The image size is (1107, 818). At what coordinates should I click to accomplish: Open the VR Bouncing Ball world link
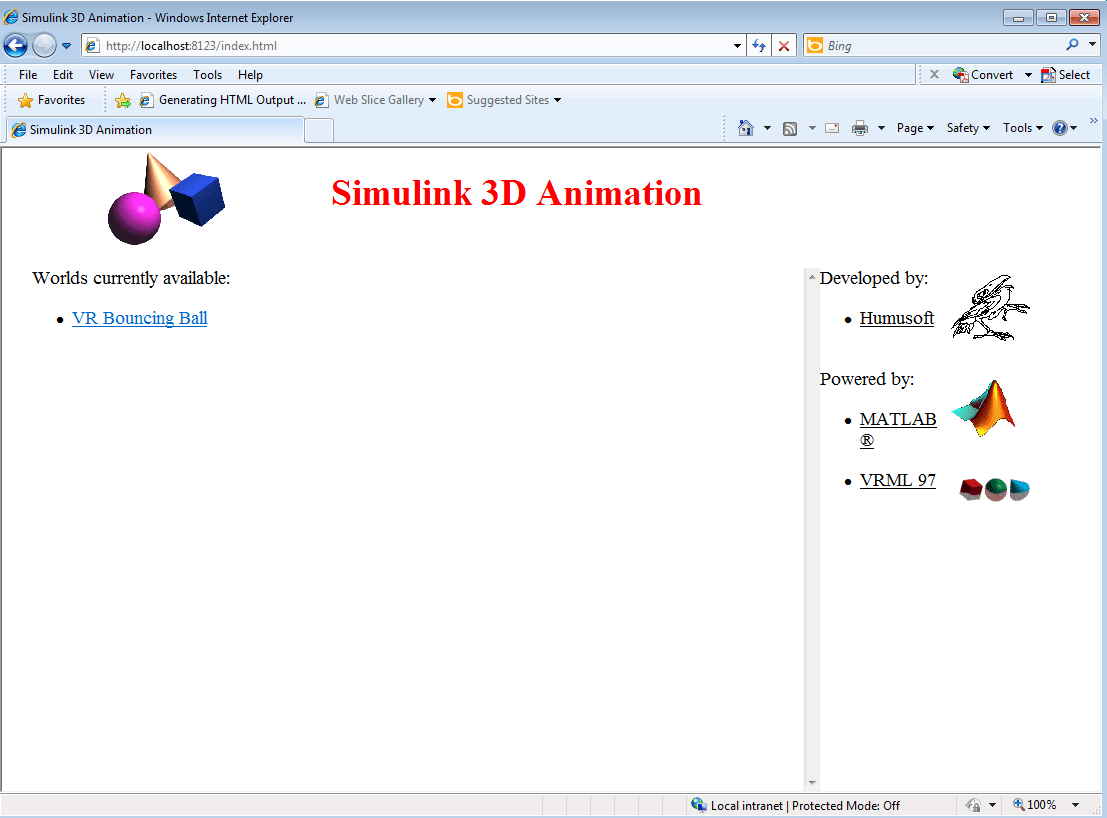(140, 318)
